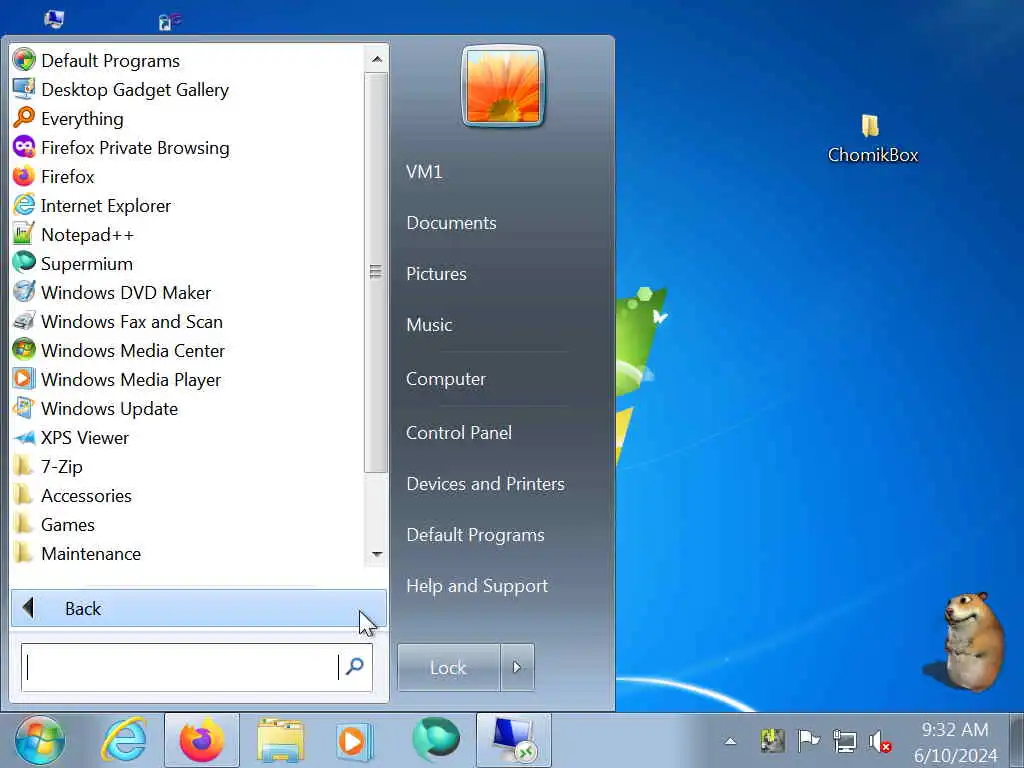Click the network tray icon
The height and width of the screenshot is (768, 1024).
(844, 741)
